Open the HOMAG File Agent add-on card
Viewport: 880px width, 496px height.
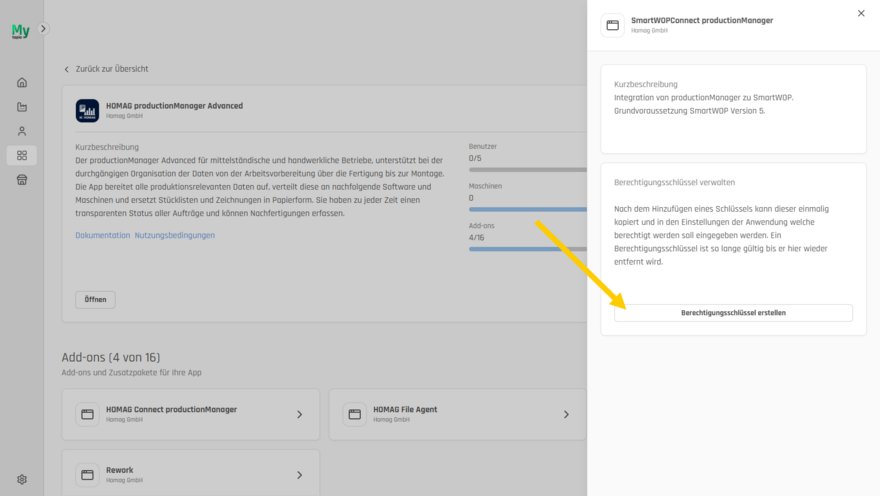[x=457, y=414]
